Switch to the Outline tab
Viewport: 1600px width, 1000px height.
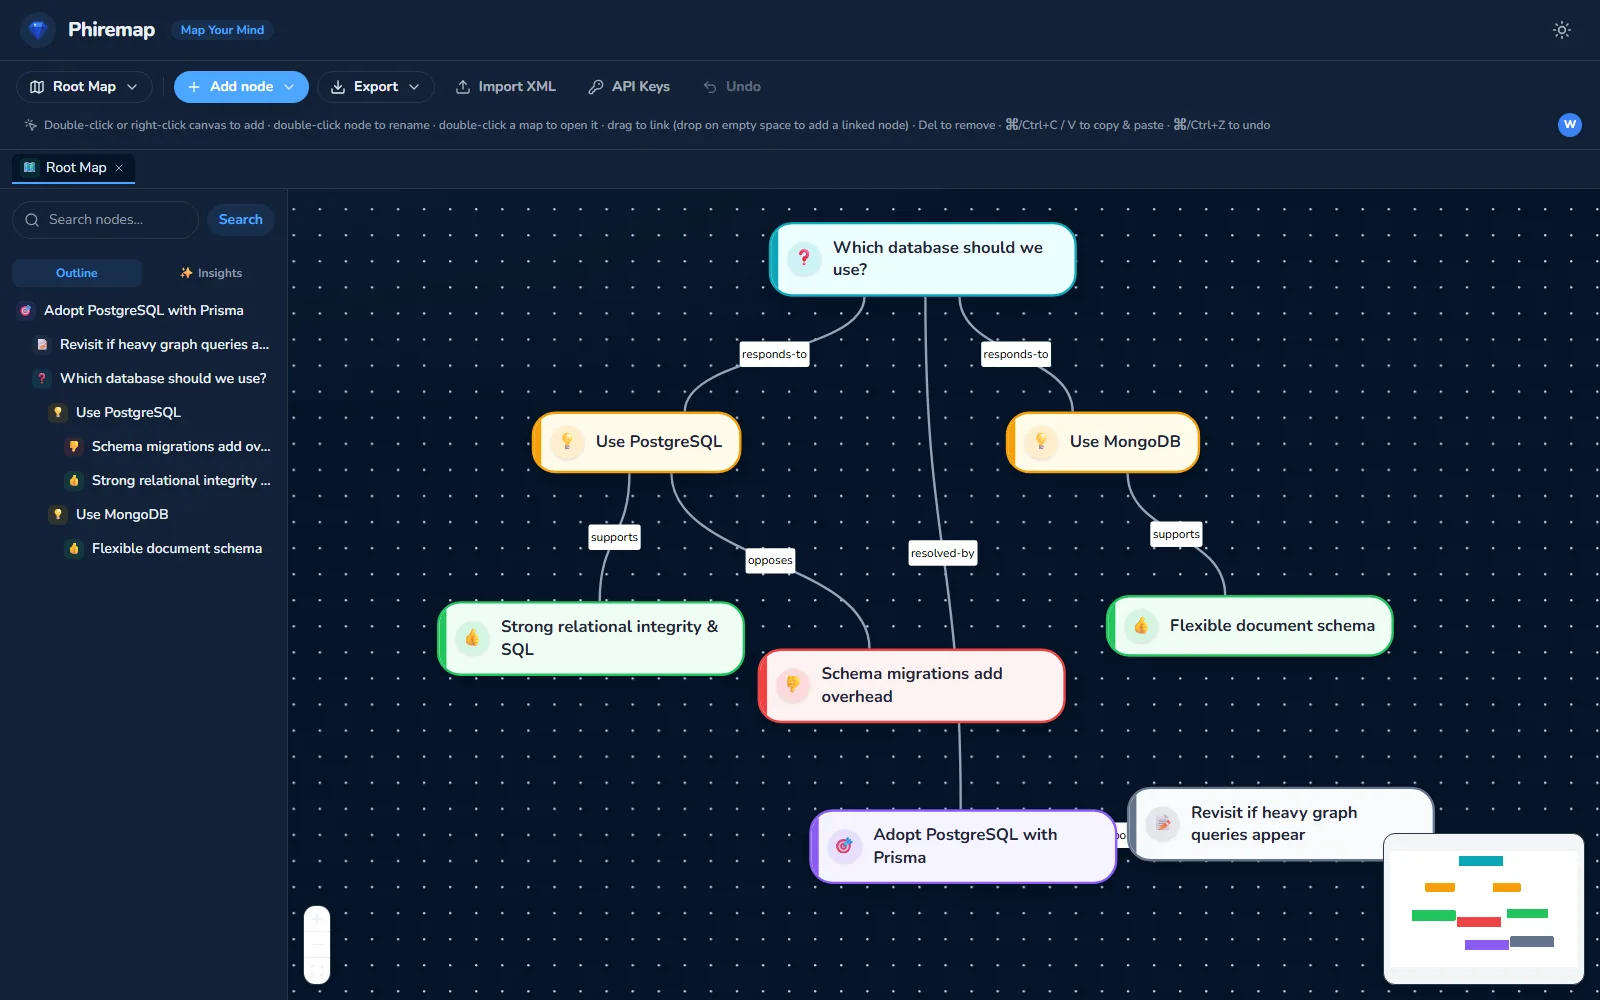click(77, 273)
